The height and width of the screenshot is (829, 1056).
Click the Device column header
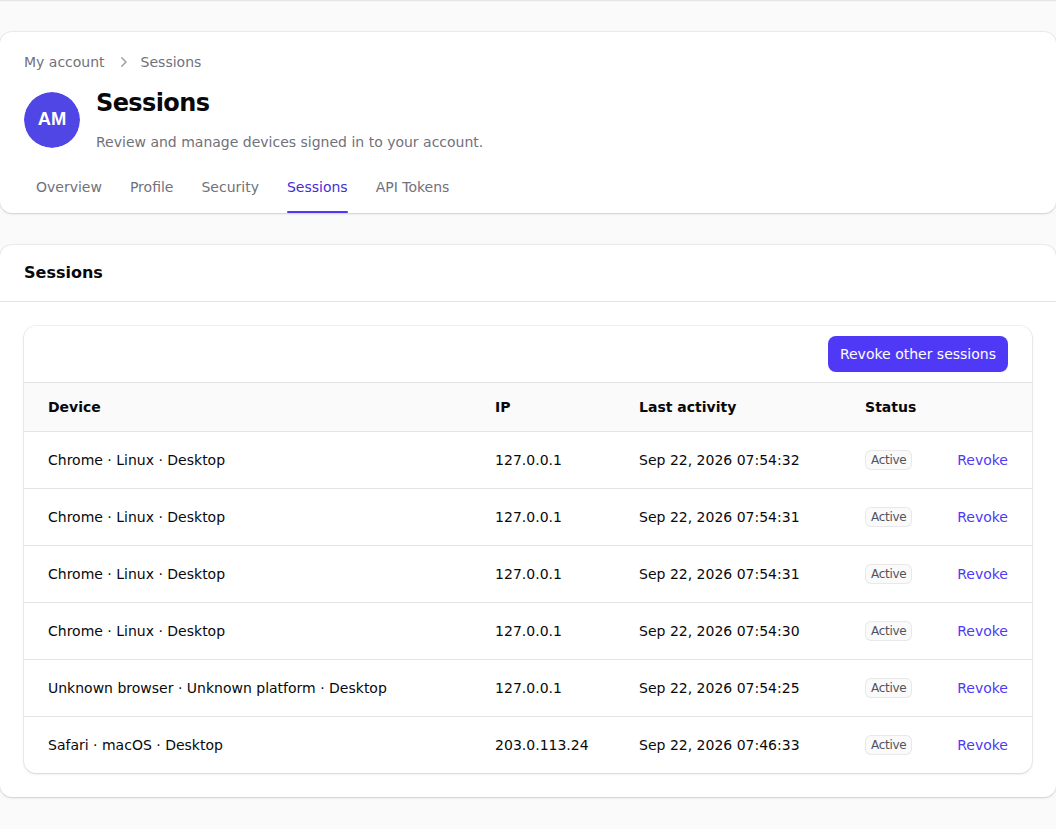(x=74, y=407)
